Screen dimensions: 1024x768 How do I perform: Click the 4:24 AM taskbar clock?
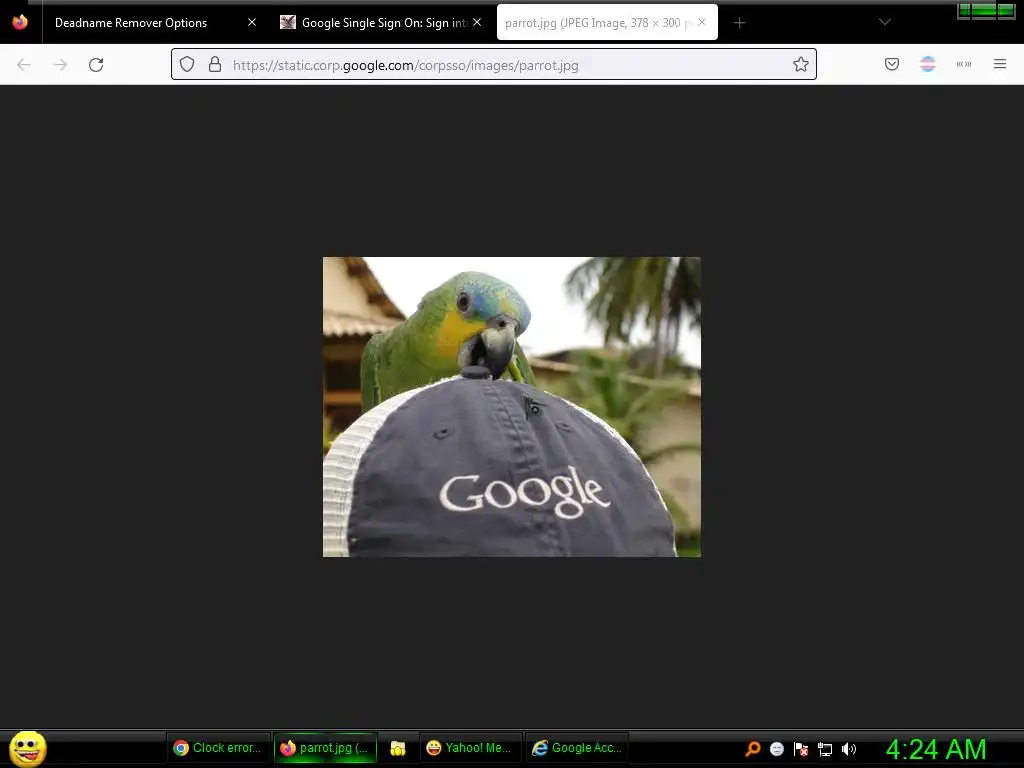point(936,749)
